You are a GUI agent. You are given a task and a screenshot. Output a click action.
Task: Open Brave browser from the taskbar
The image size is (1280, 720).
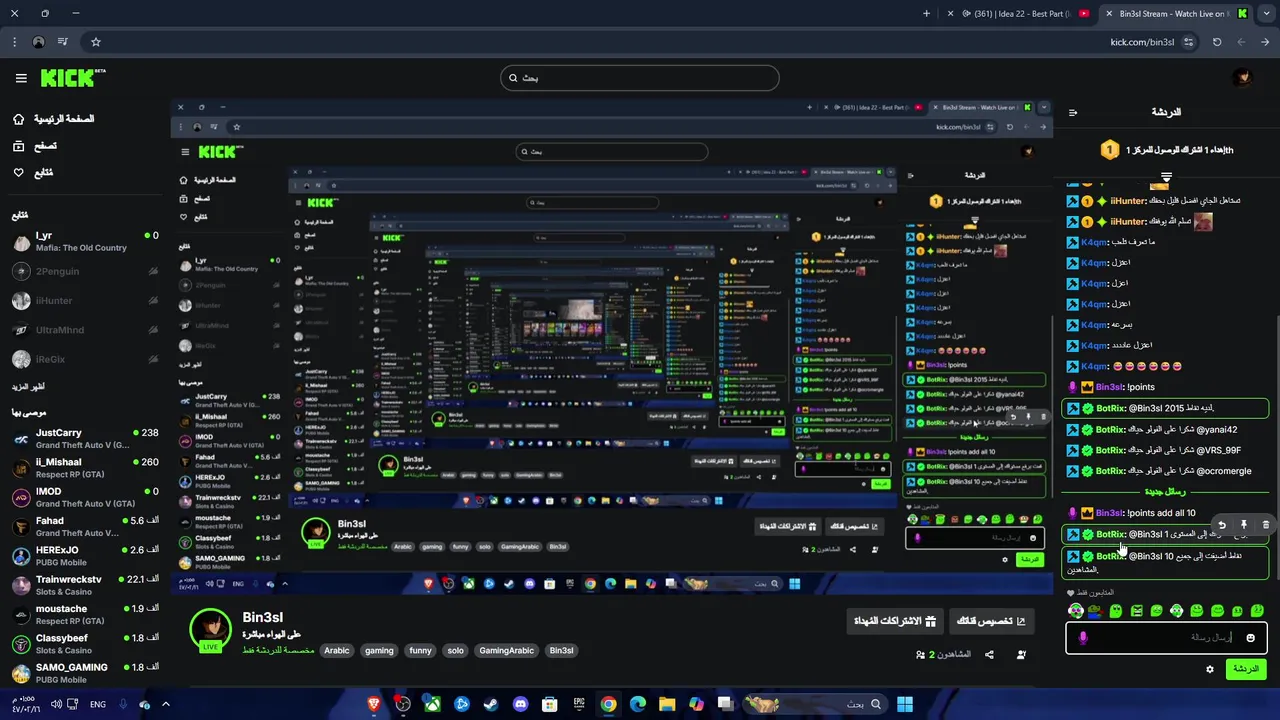374,704
